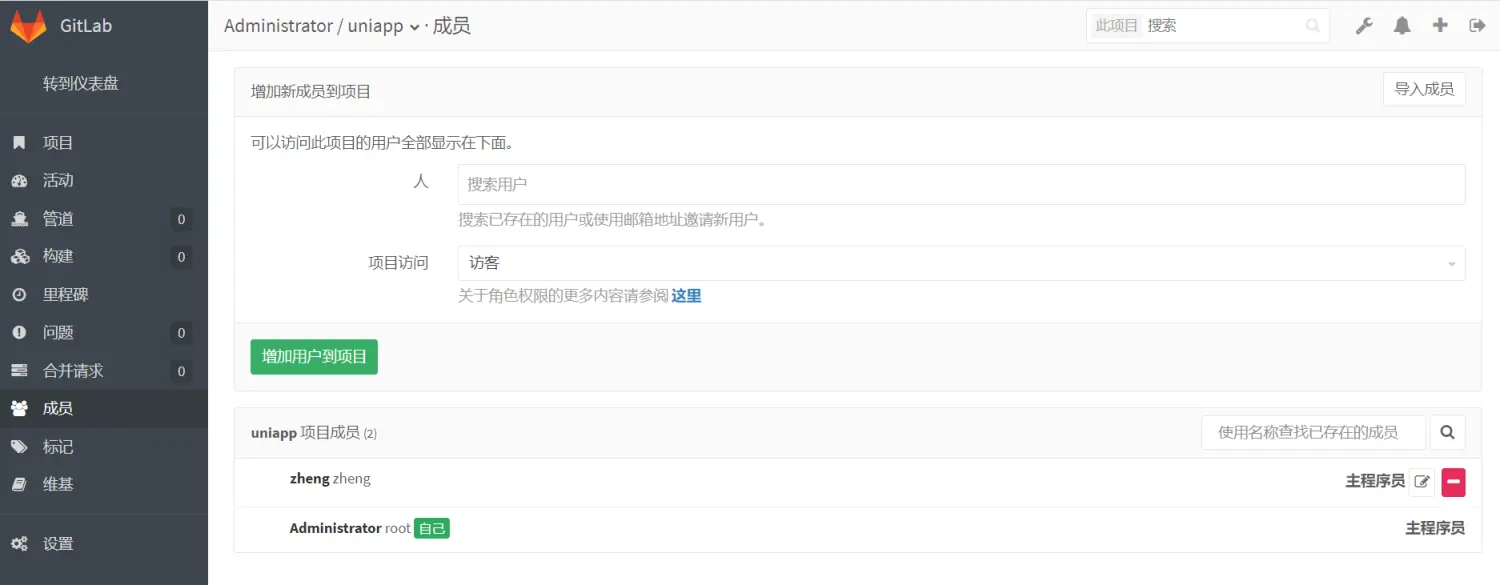
Task: Search members with magnifier button
Action: click(x=1447, y=432)
